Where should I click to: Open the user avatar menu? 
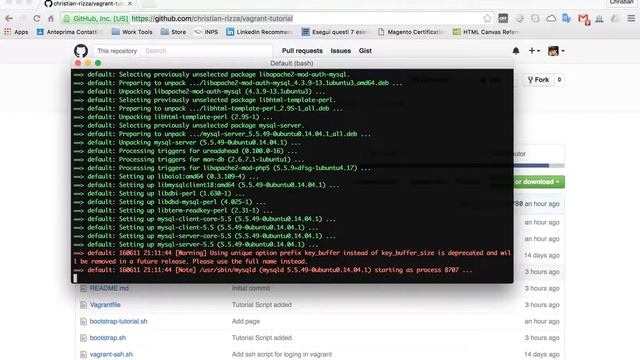556,51
